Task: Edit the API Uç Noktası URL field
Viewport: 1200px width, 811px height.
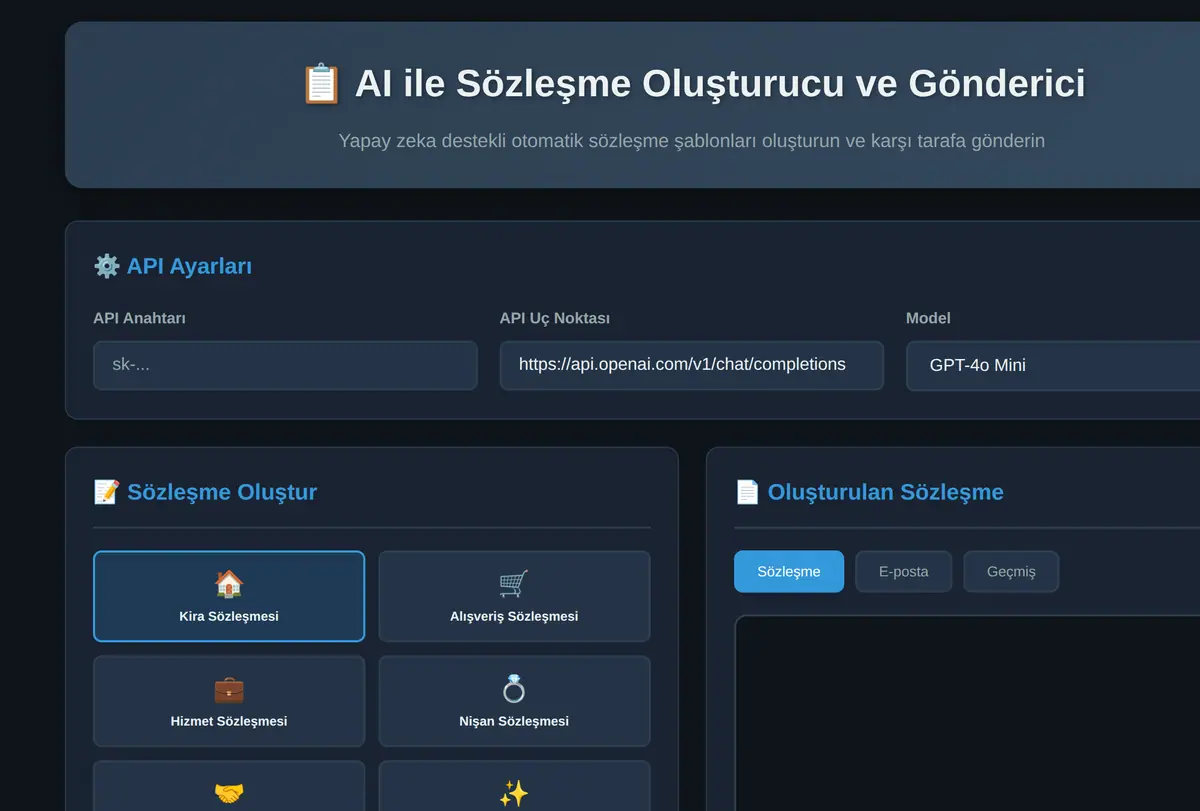Action: pos(691,365)
